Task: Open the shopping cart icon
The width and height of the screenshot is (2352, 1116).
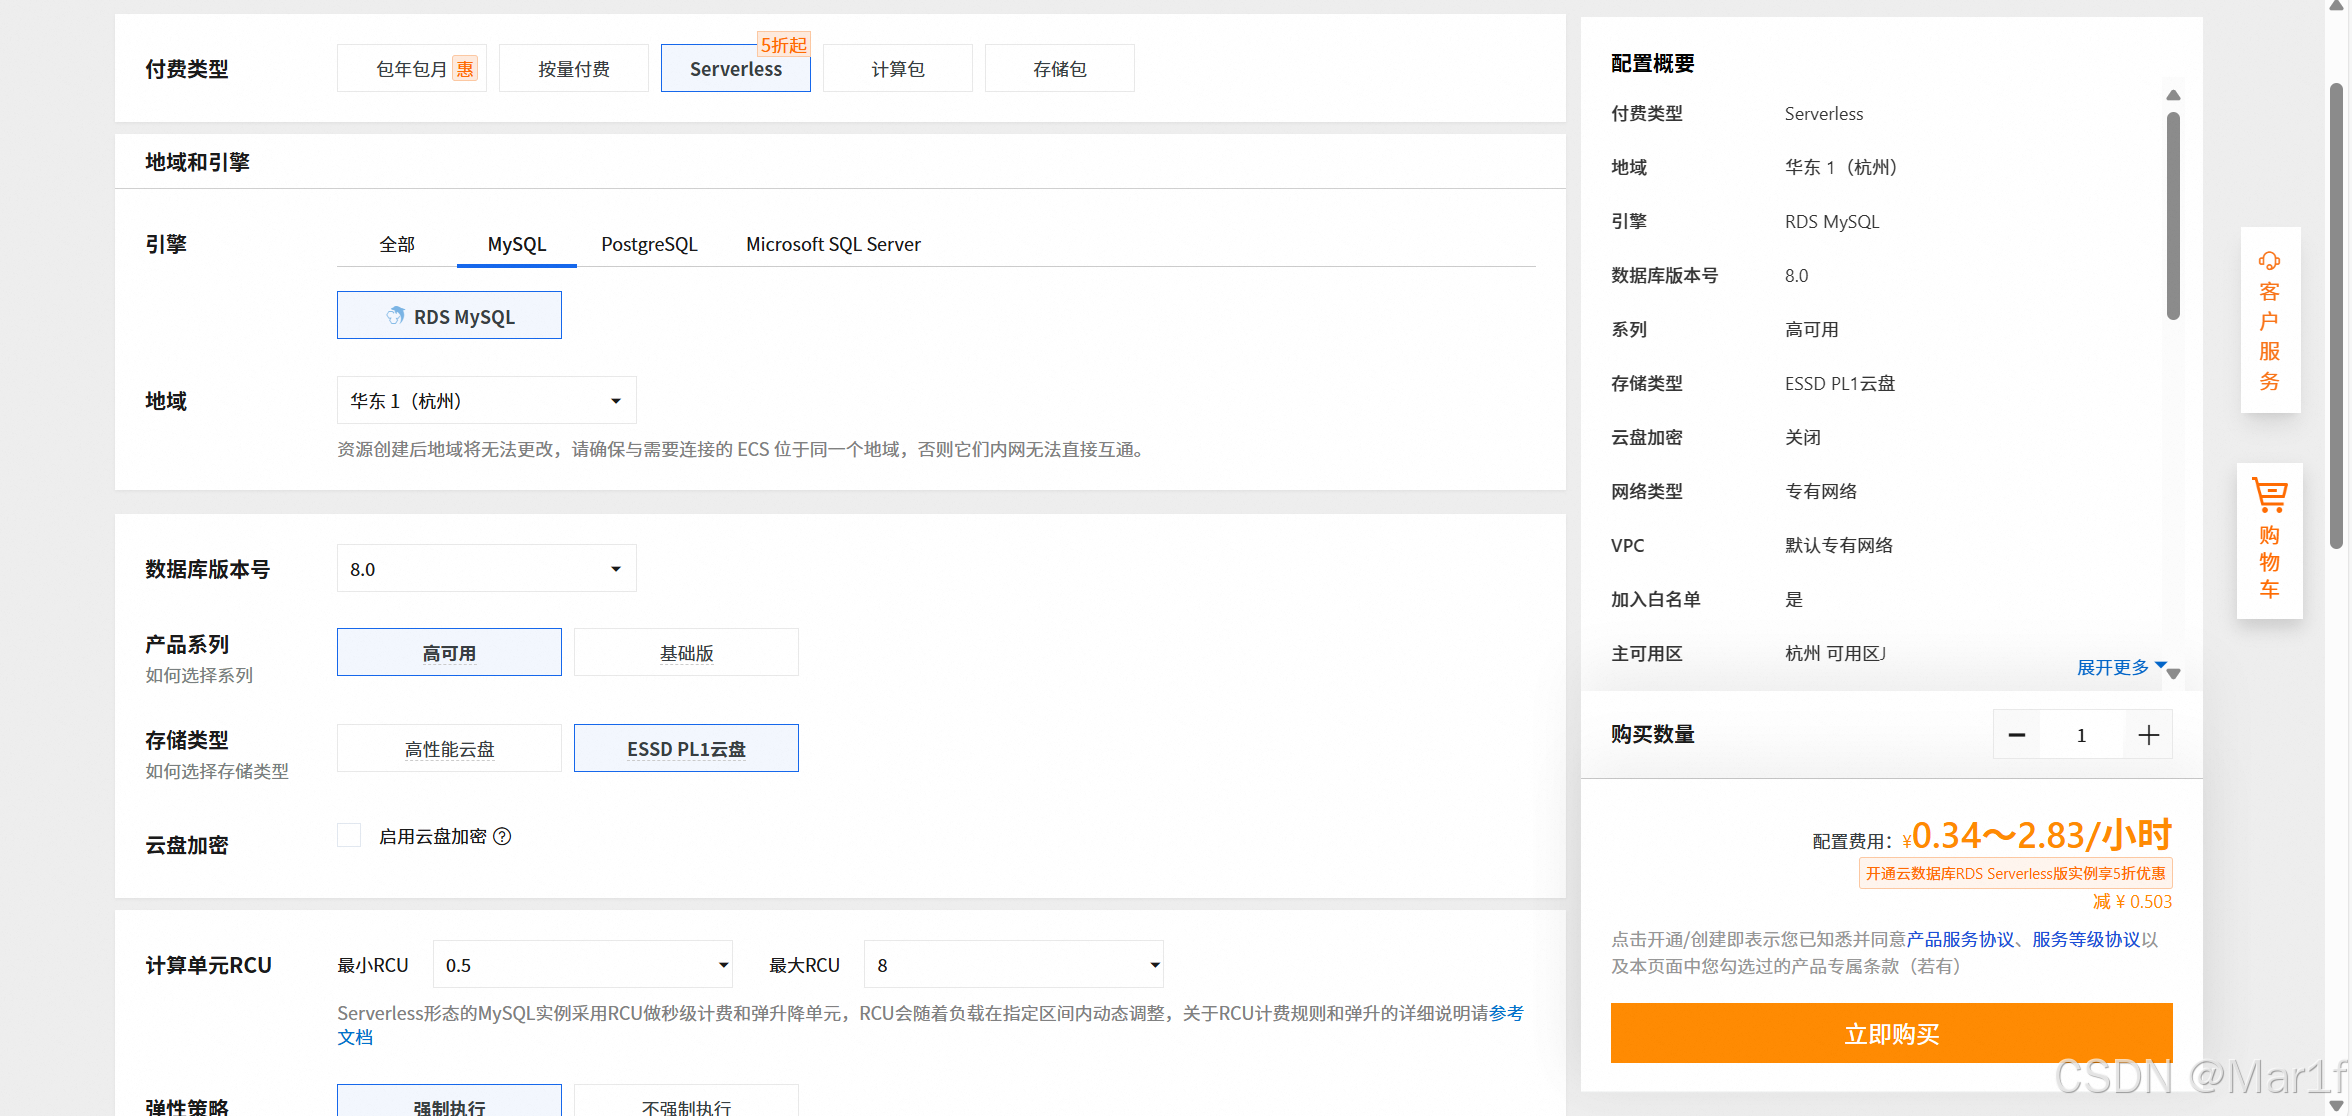Action: (x=2269, y=495)
